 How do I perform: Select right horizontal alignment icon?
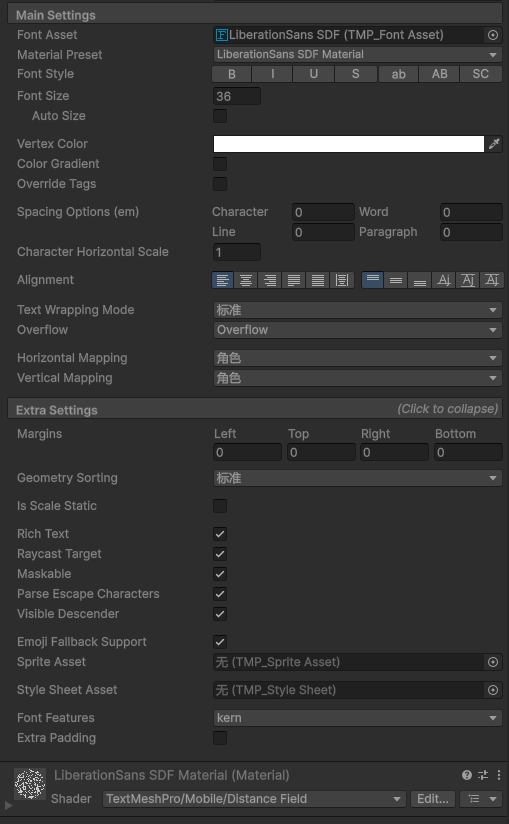click(269, 280)
